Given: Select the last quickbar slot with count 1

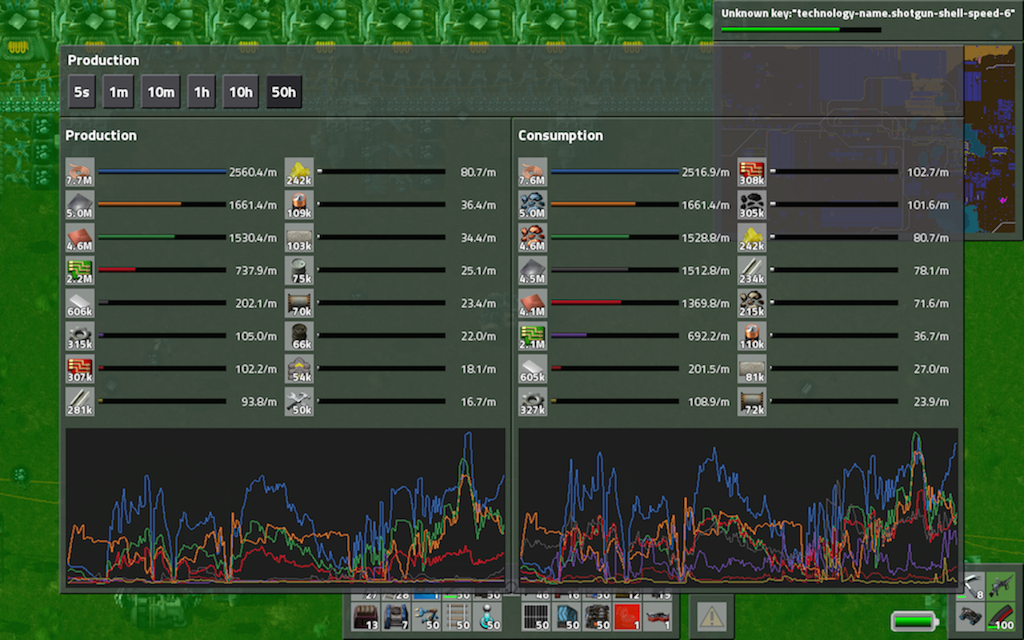Looking at the screenshot, I should [x=658, y=616].
